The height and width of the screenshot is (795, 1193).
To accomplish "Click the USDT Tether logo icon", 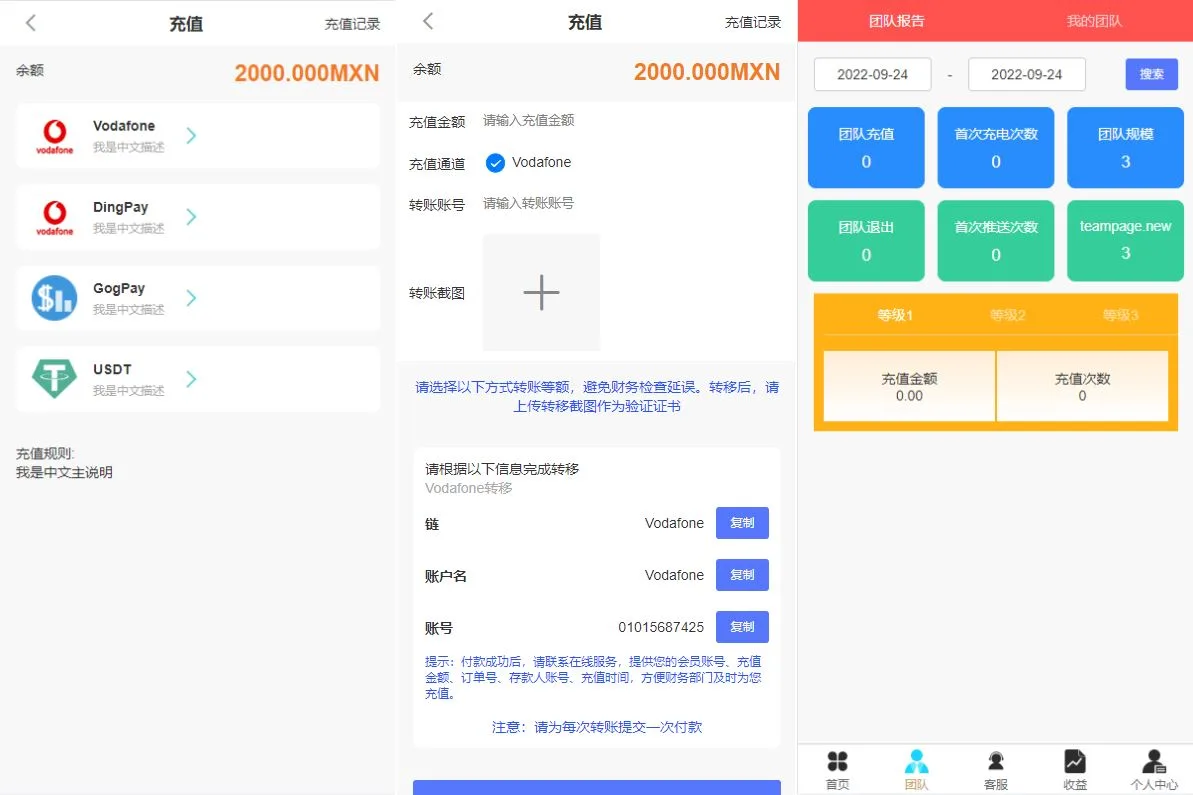I will click(x=54, y=379).
